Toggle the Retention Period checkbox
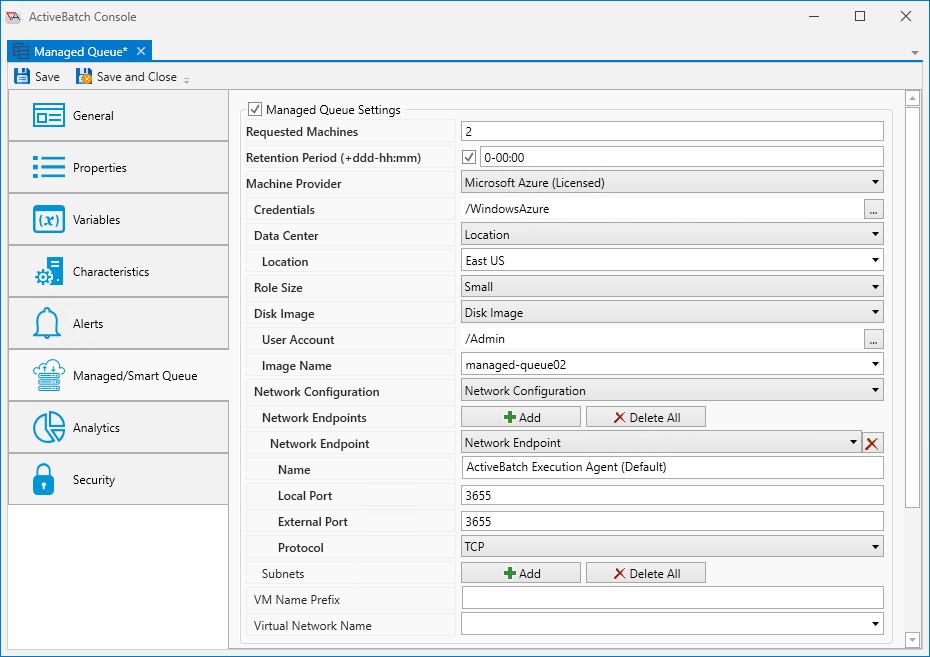This screenshot has height=657, width=930. (x=469, y=157)
